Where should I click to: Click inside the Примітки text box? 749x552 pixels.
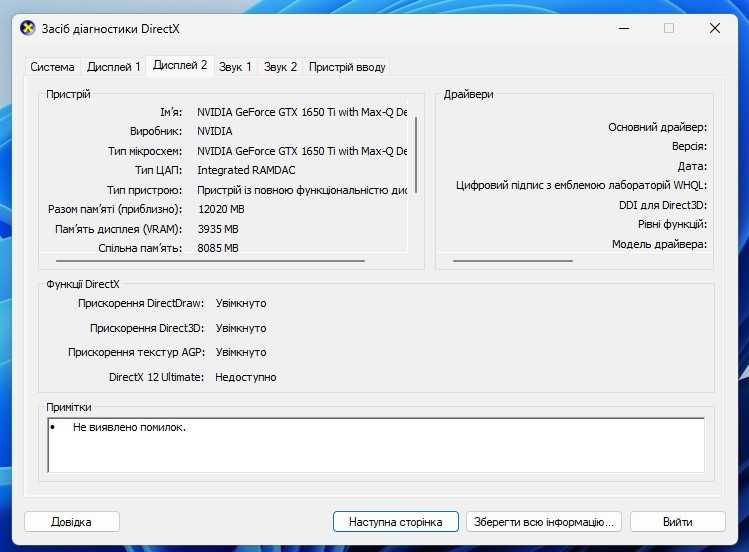pyautogui.click(x=376, y=445)
